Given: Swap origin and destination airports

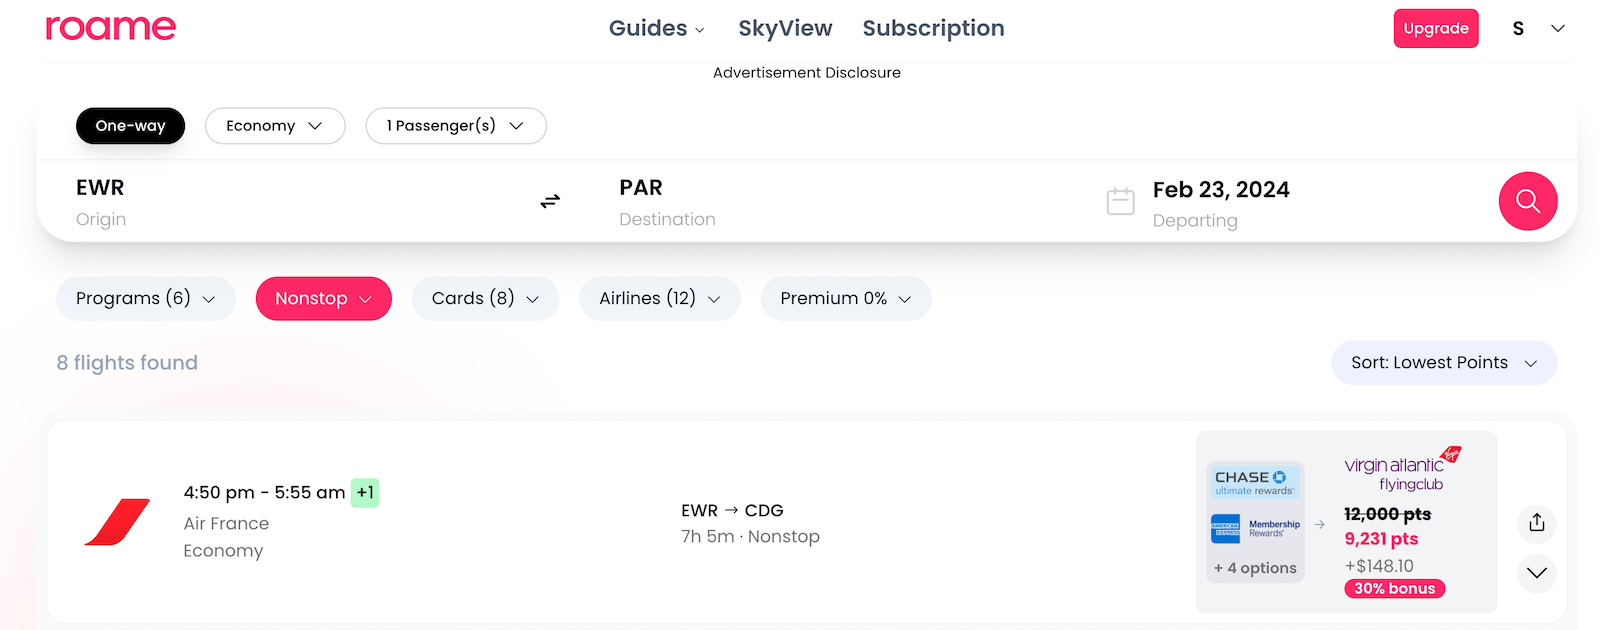Looking at the screenshot, I should pos(550,201).
